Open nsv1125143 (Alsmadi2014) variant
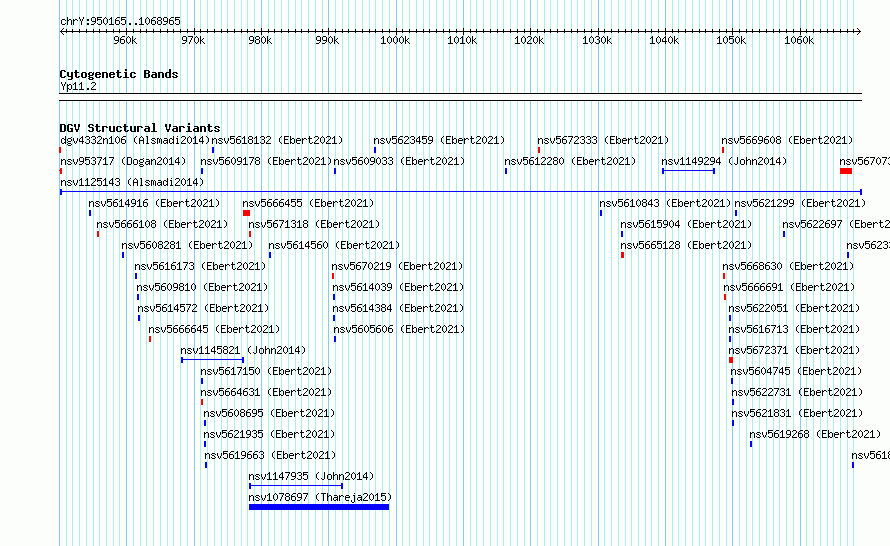 click(132, 182)
